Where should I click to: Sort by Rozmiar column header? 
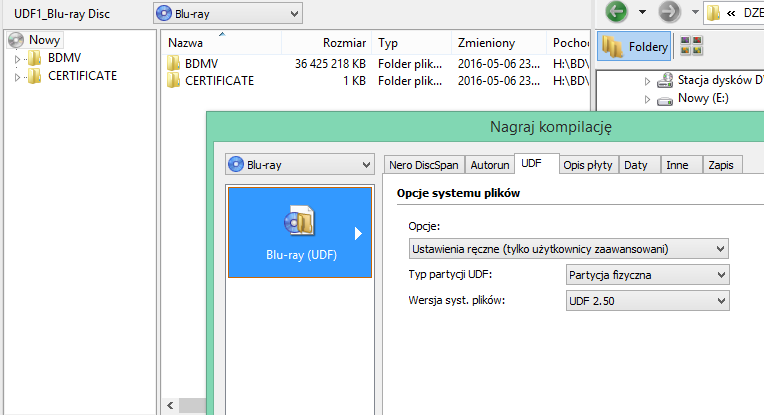pos(326,43)
